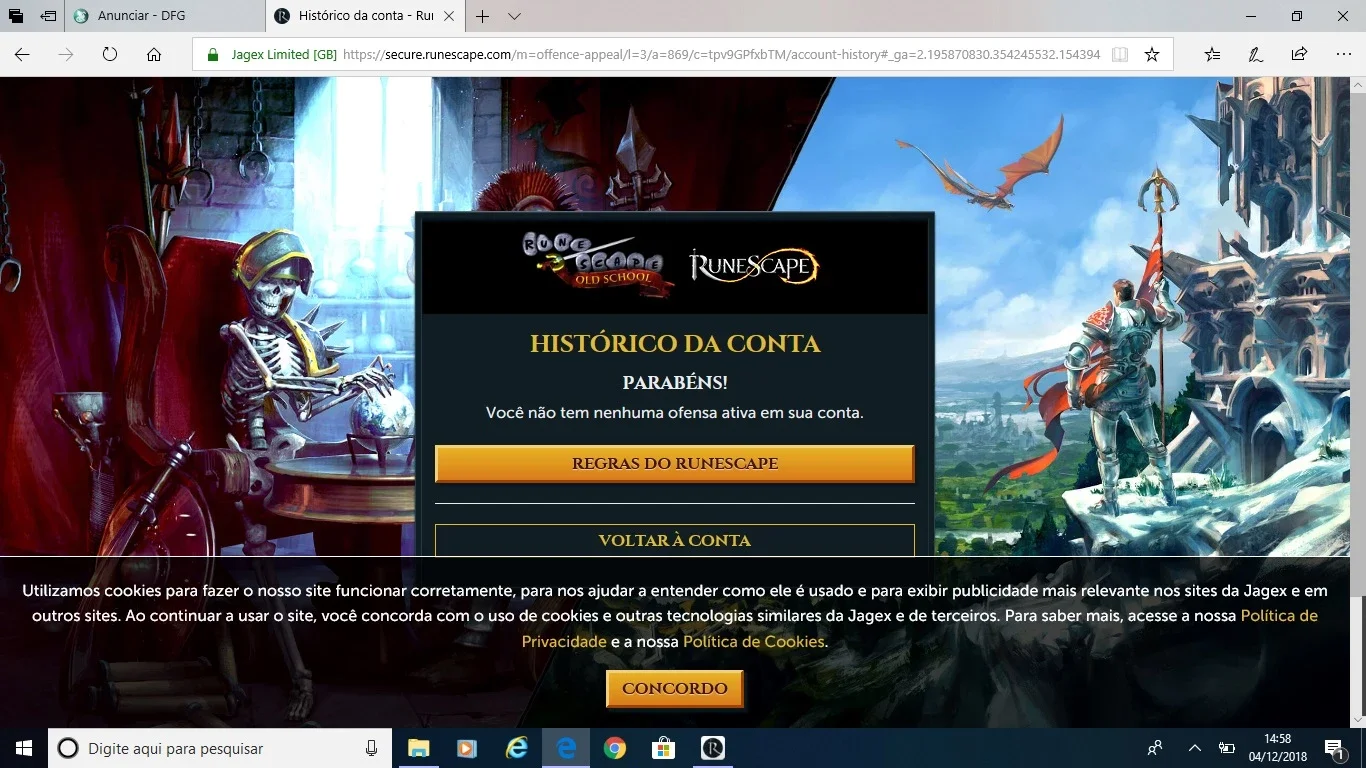Switch to the Anunciar - DFG tab
This screenshot has width=1366, height=768.
(164, 16)
